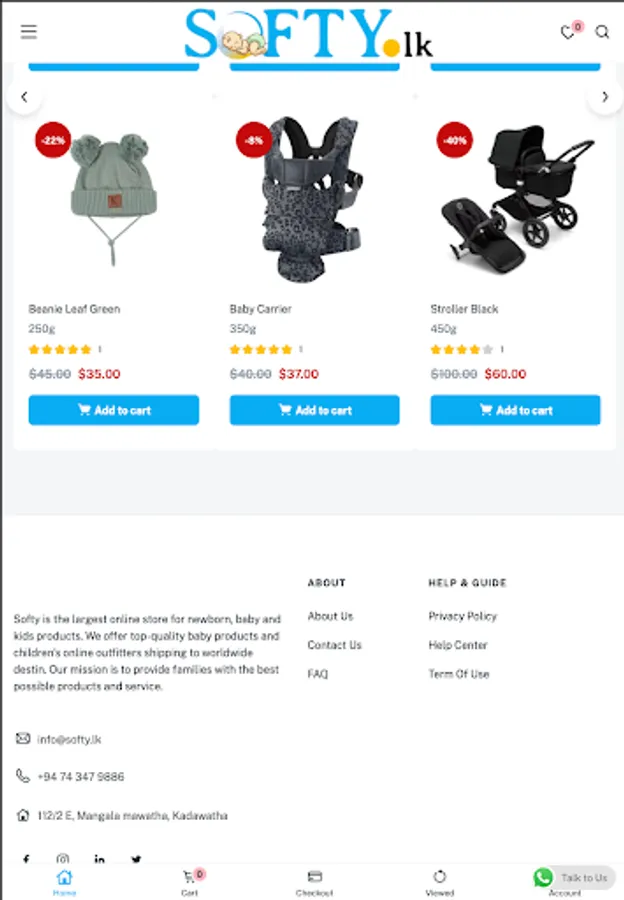Open the Twitter social icon
The image size is (624, 900).
(x=136, y=859)
